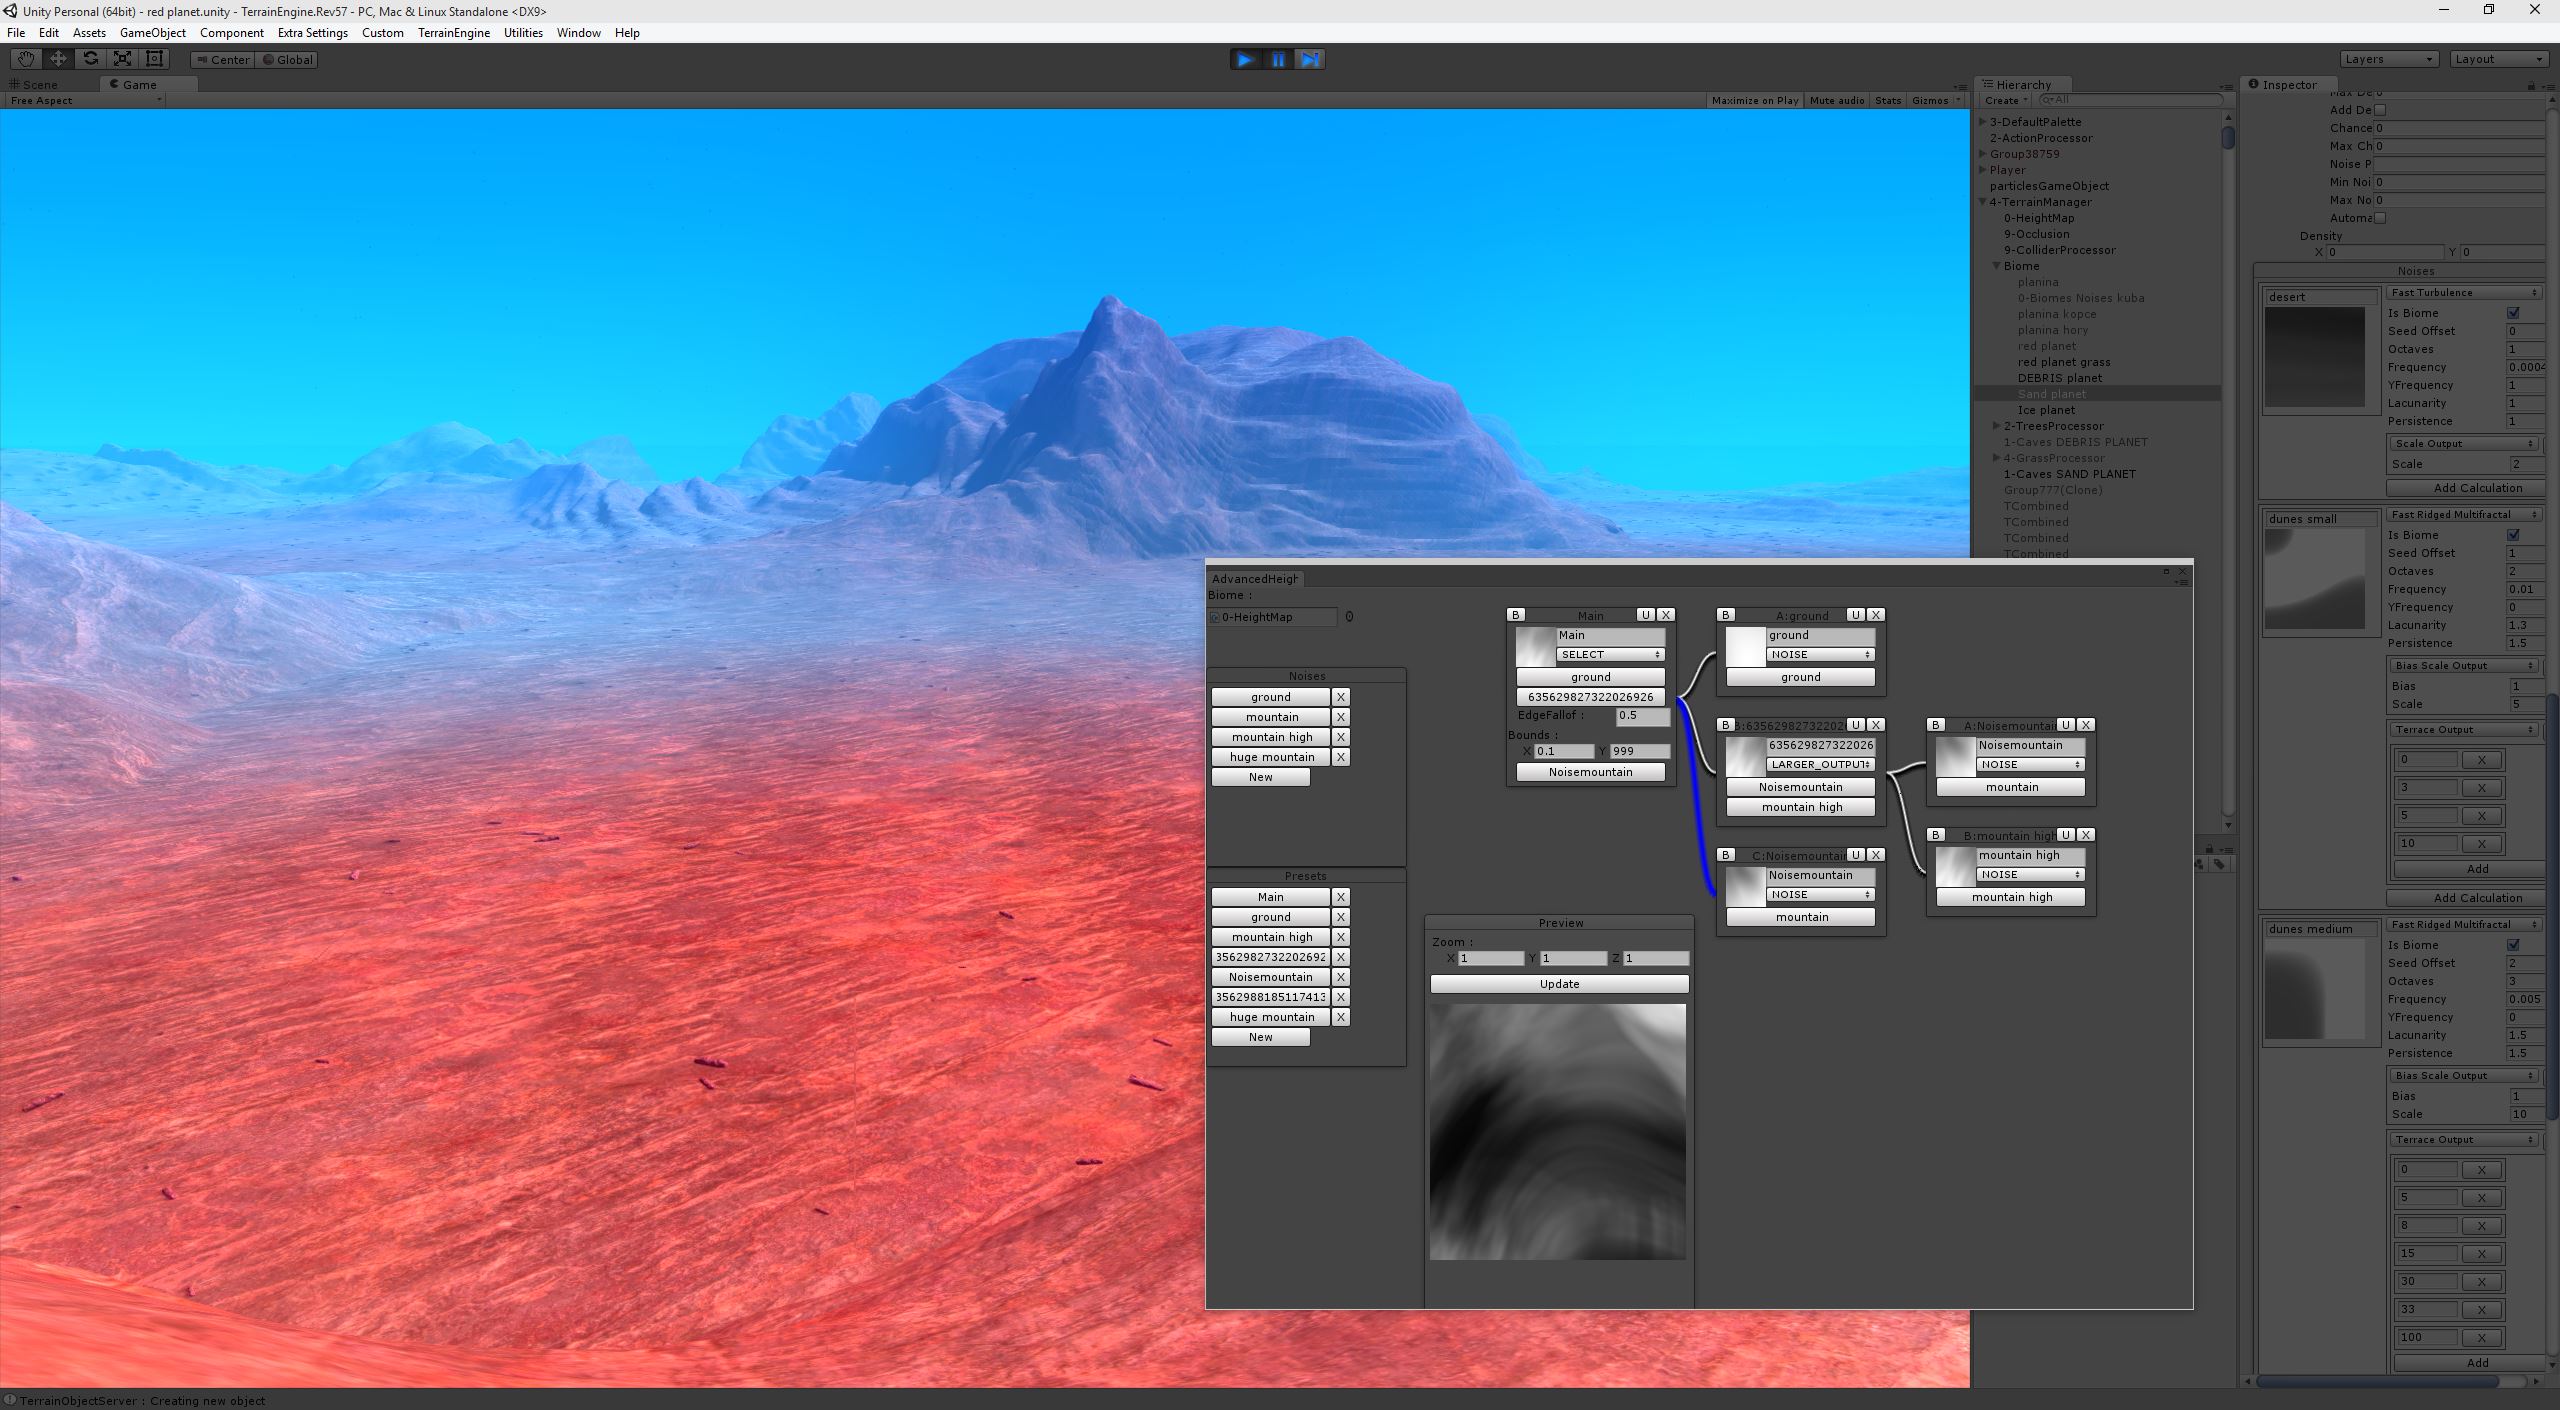The image size is (2560, 1410).
Task: Expand the 2-TreesProcessor hierarchy item
Action: click(x=1992, y=425)
